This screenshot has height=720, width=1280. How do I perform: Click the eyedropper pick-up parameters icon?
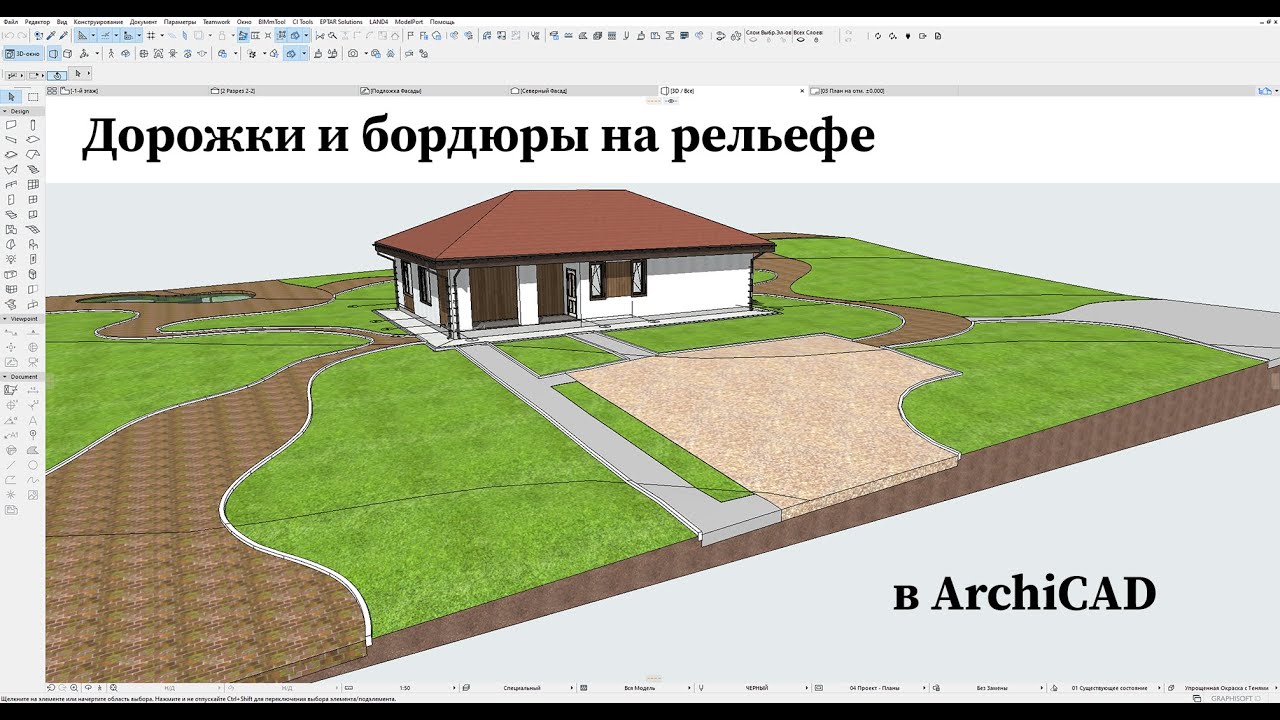(x=51, y=35)
